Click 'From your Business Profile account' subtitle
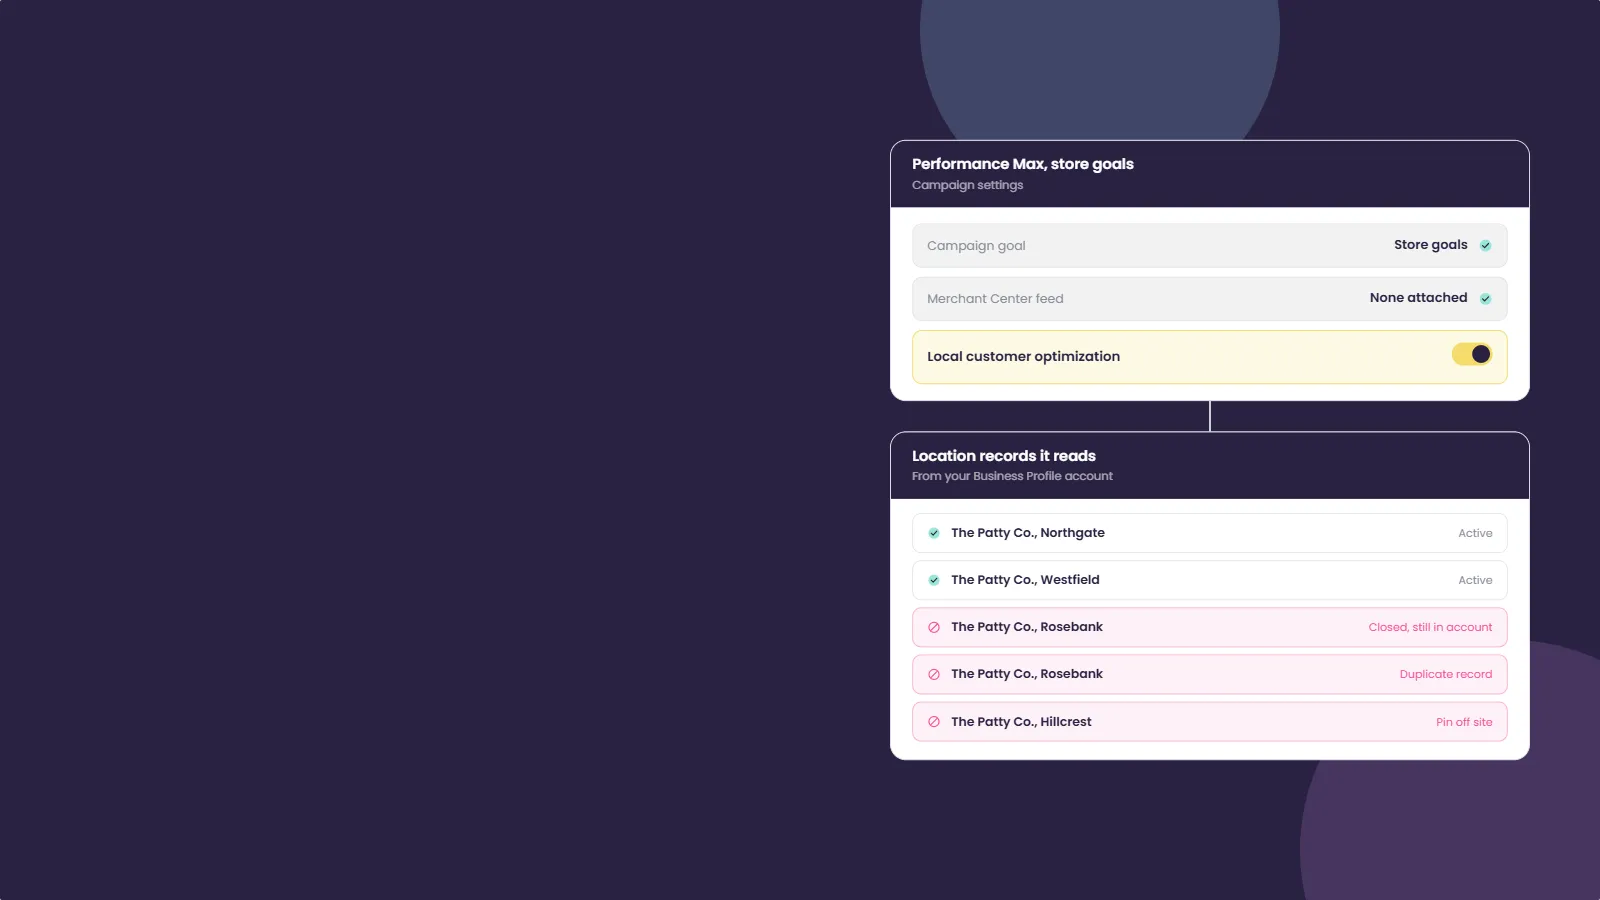Image resolution: width=1600 pixels, height=900 pixels. click(x=1012, y=476)
